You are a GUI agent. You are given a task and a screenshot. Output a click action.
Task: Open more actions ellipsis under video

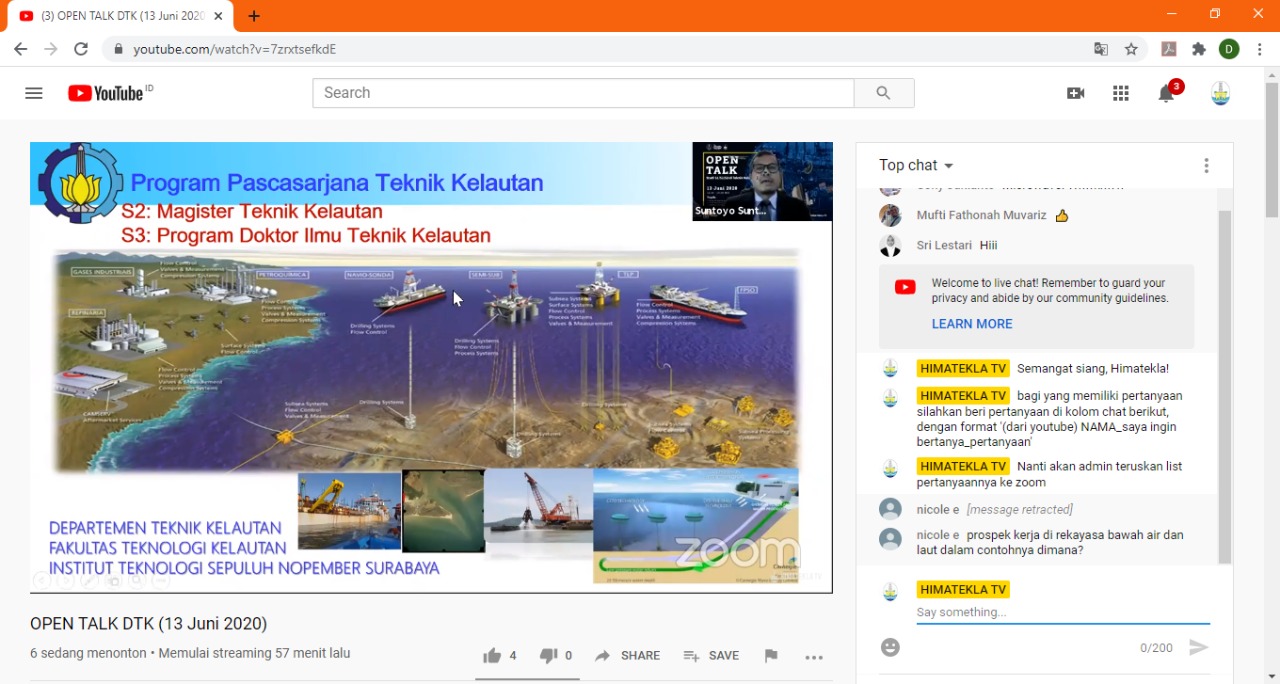point(814,657)
